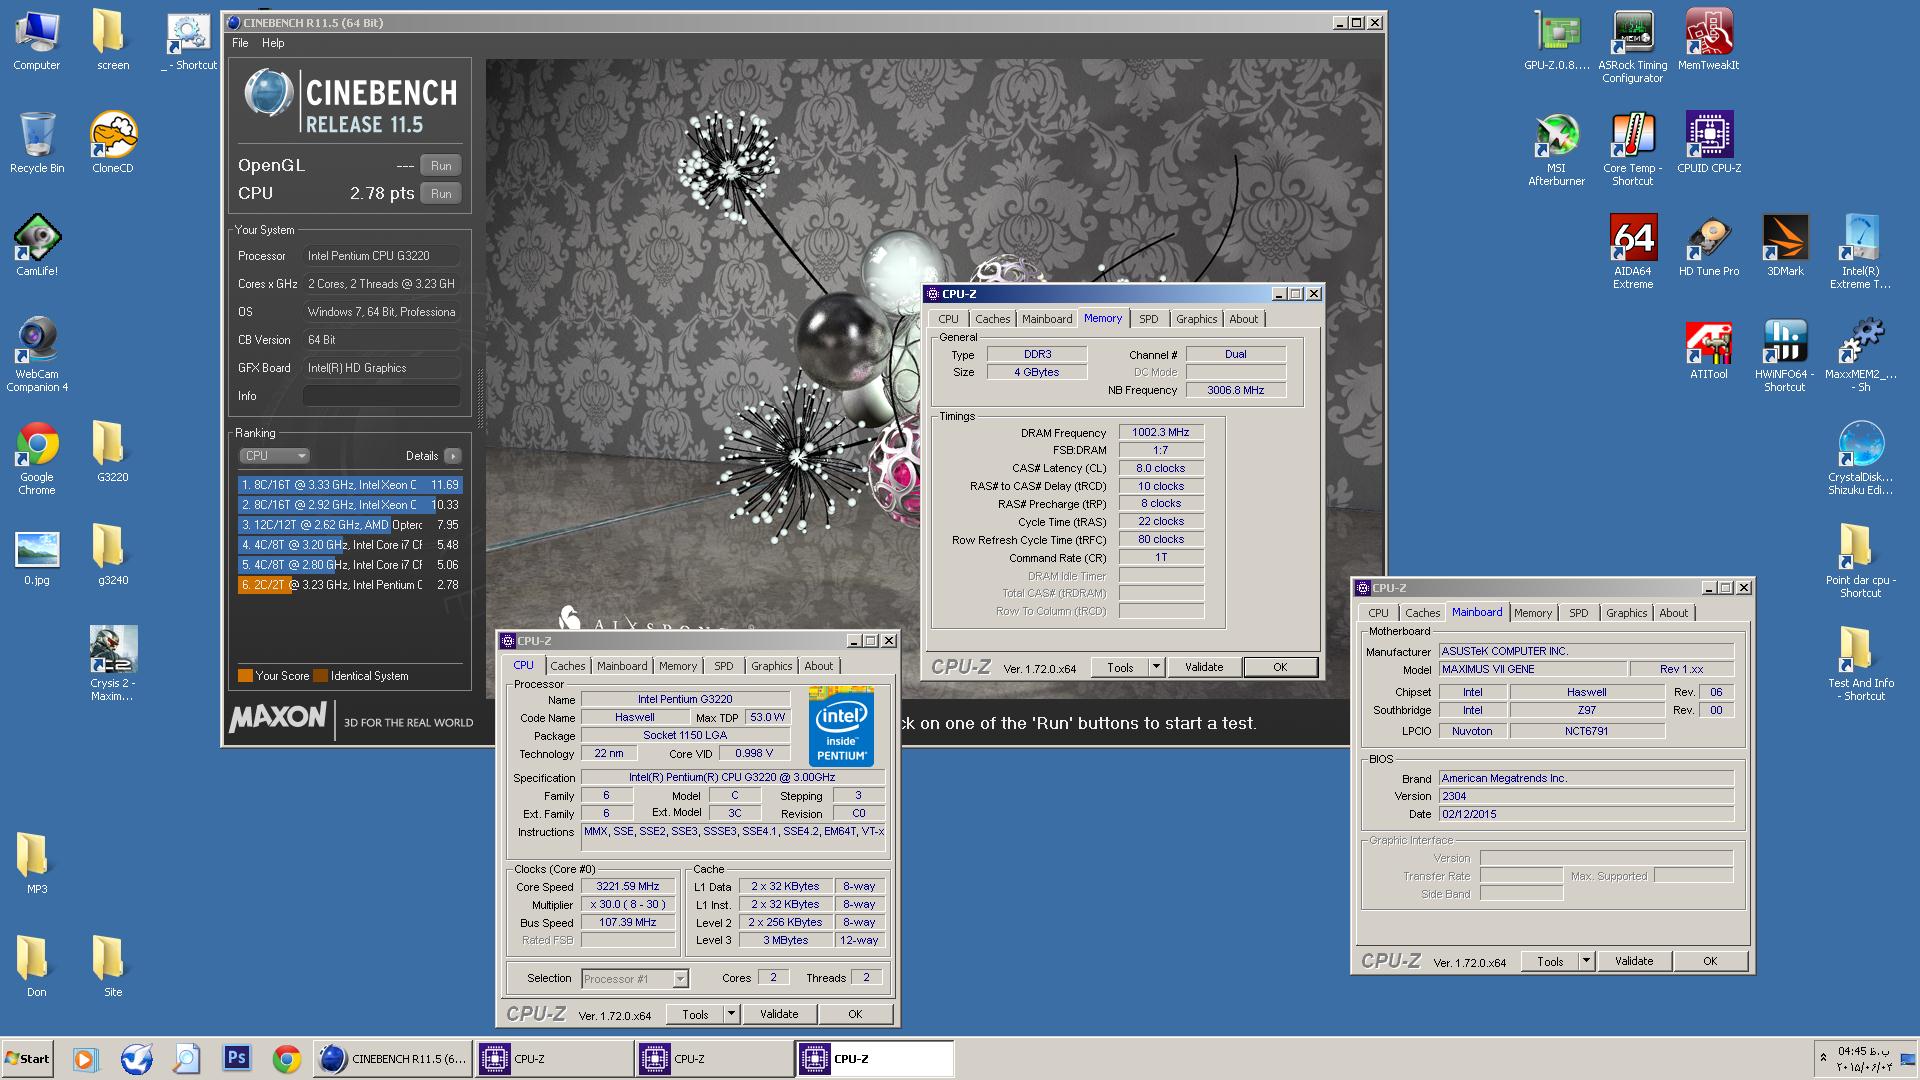Image resolution: width=1920 pixels, height=1080 pixels.
Task: Click Chrome icon in taskbar
Action: [287, 1058]
